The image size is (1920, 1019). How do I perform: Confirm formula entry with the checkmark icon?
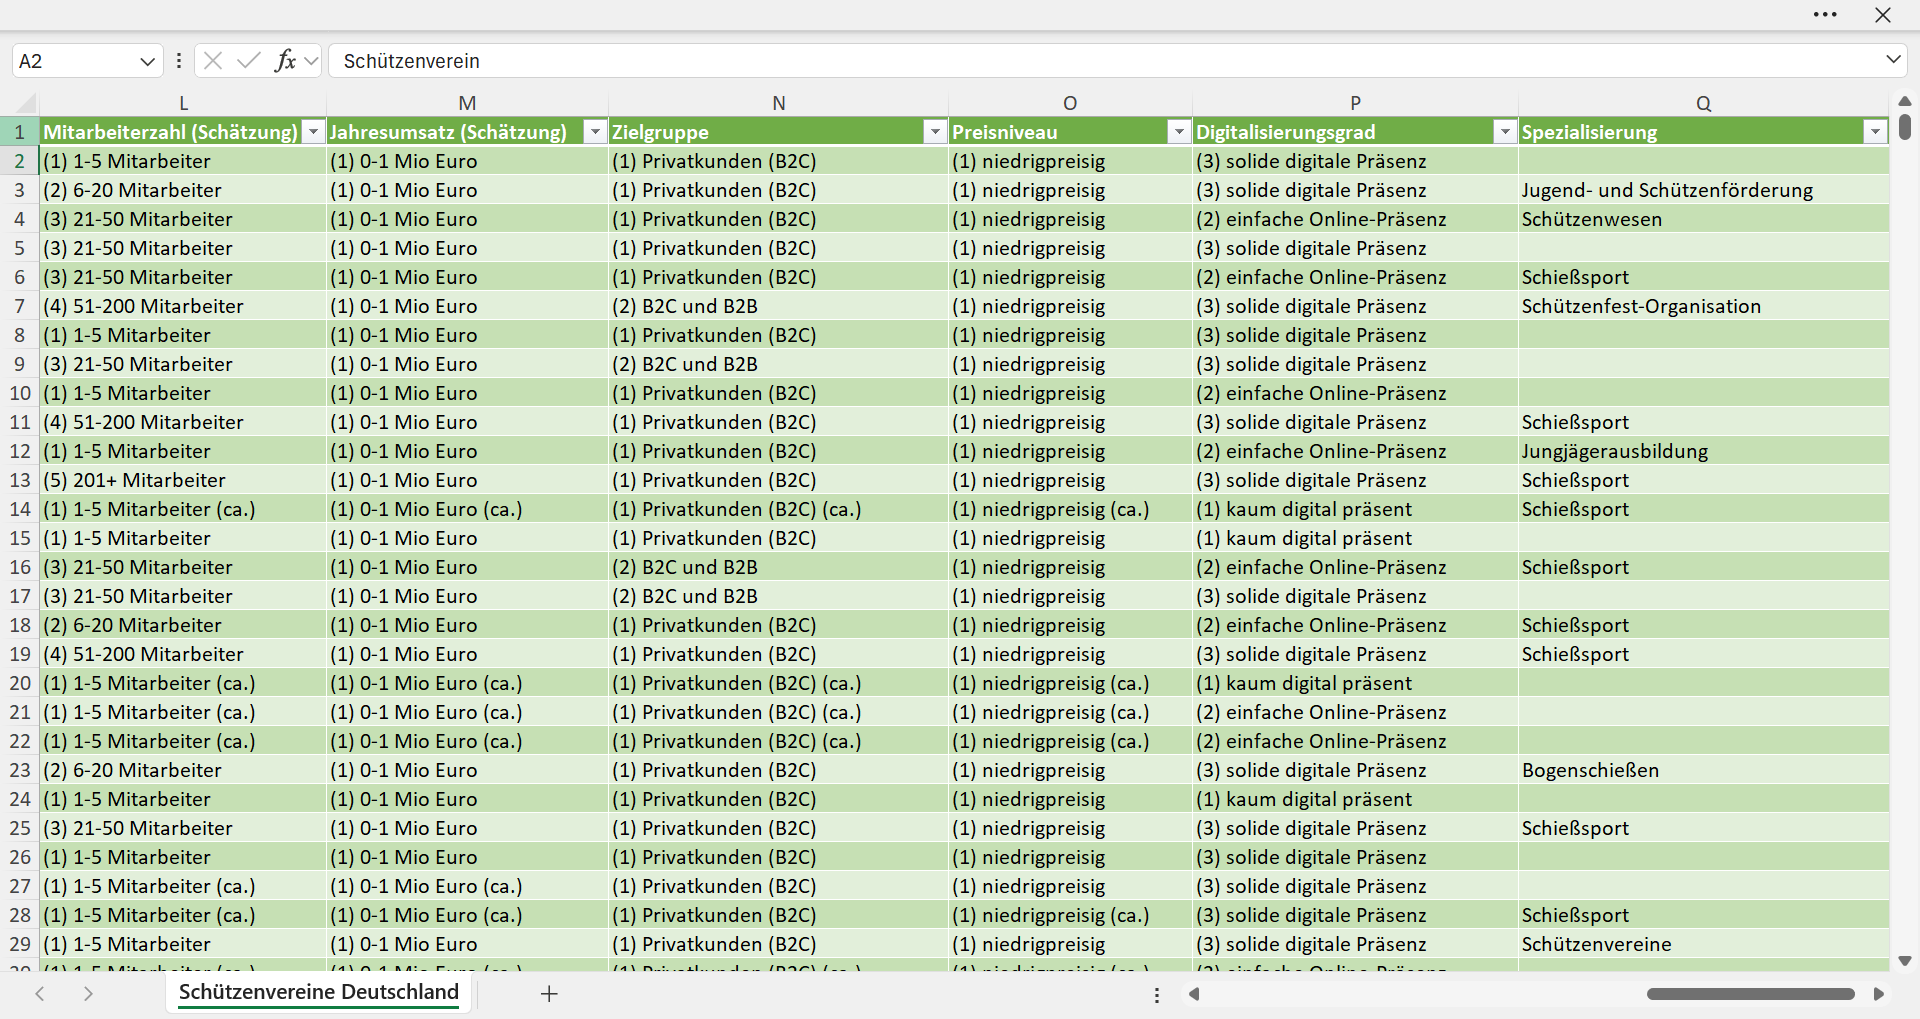click(249, 61)
